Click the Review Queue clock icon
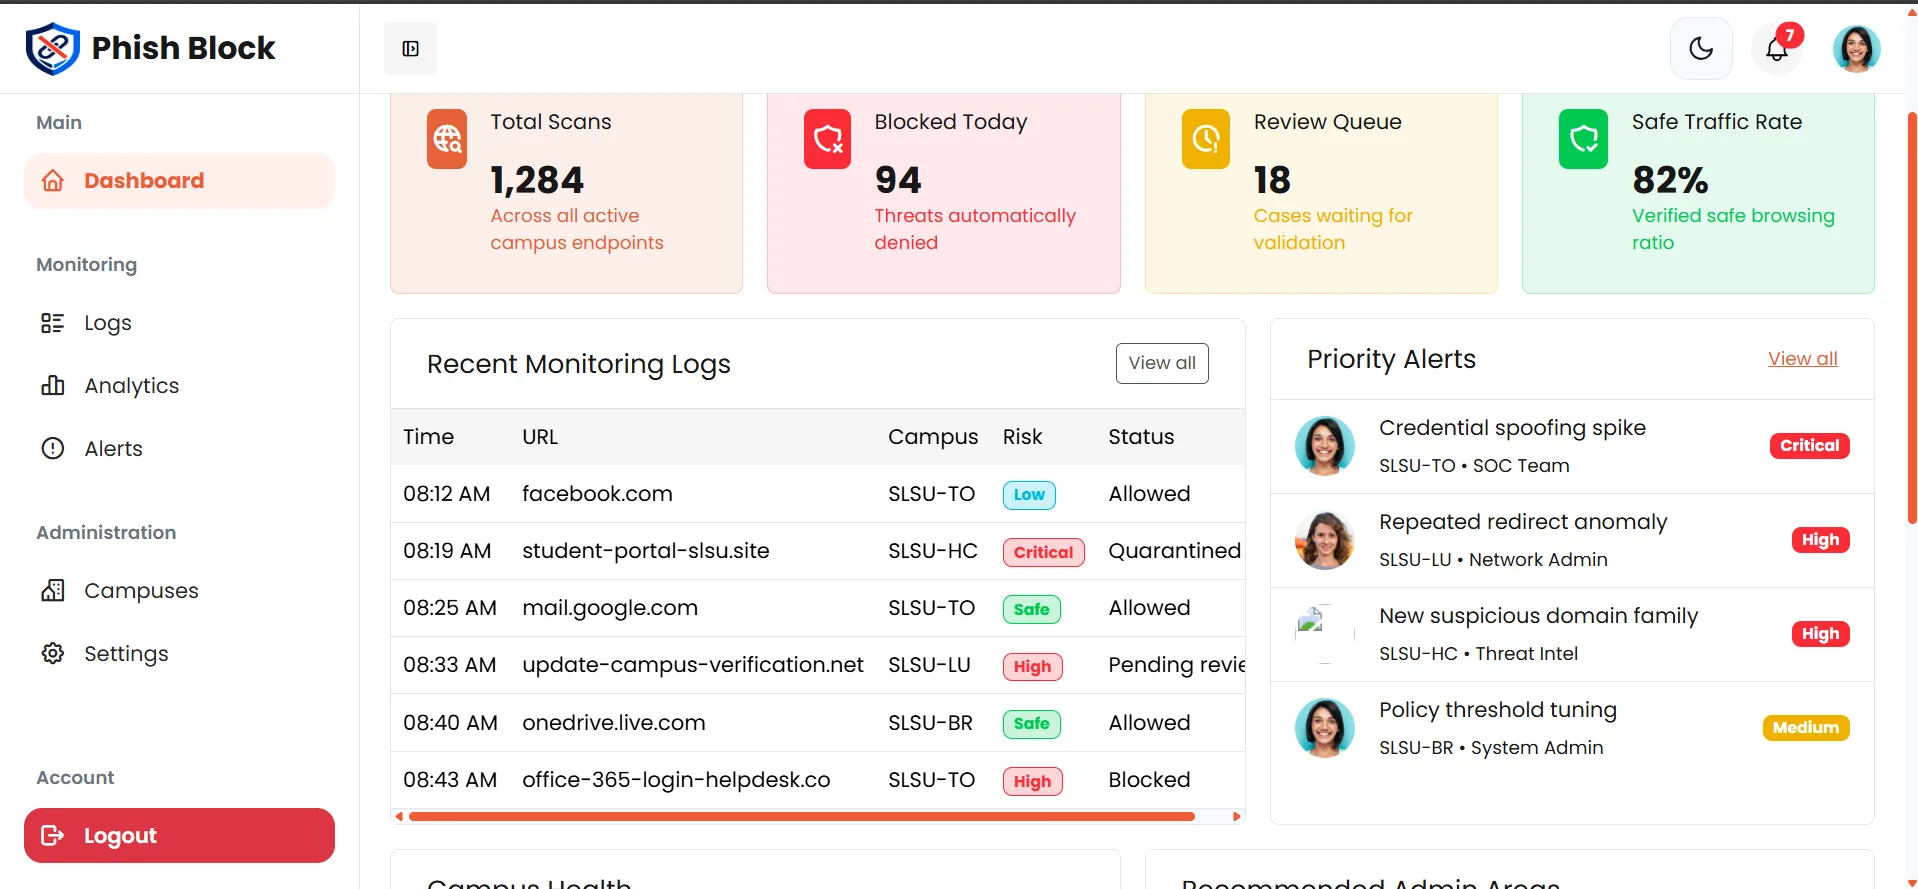 [x=1206, y=139]
